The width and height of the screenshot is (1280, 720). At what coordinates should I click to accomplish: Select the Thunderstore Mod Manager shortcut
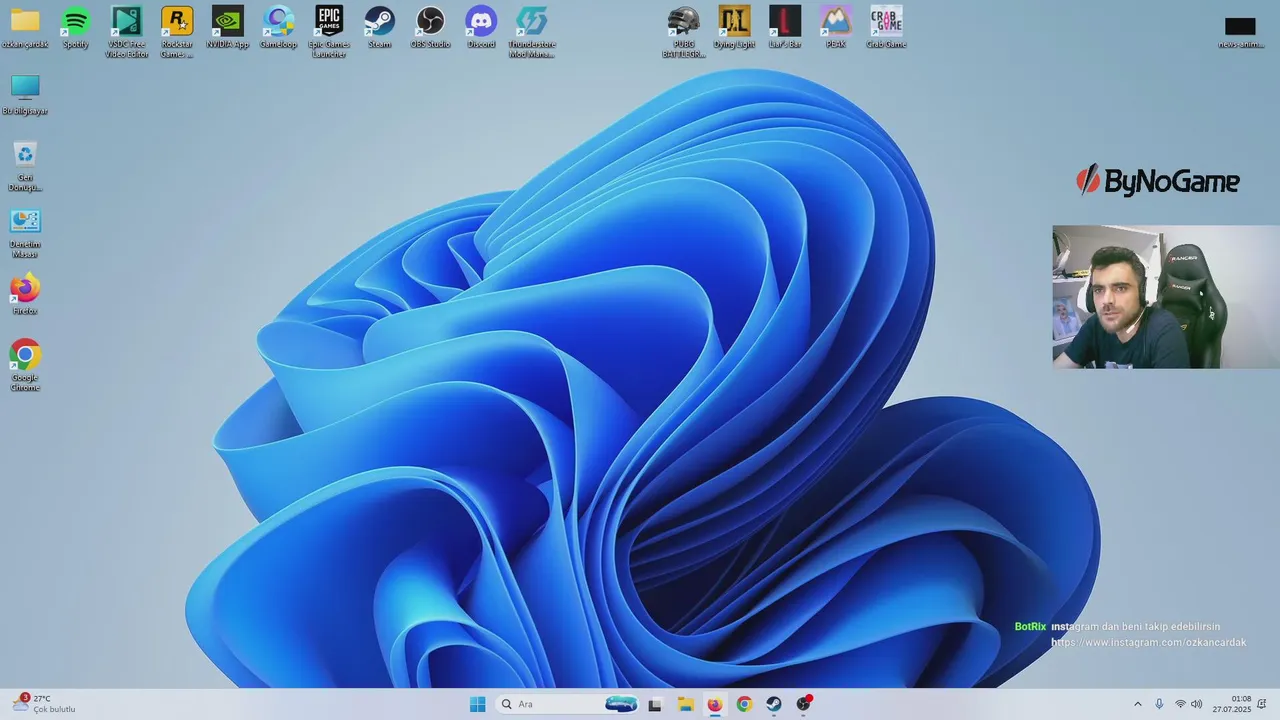tap(532, 32)
